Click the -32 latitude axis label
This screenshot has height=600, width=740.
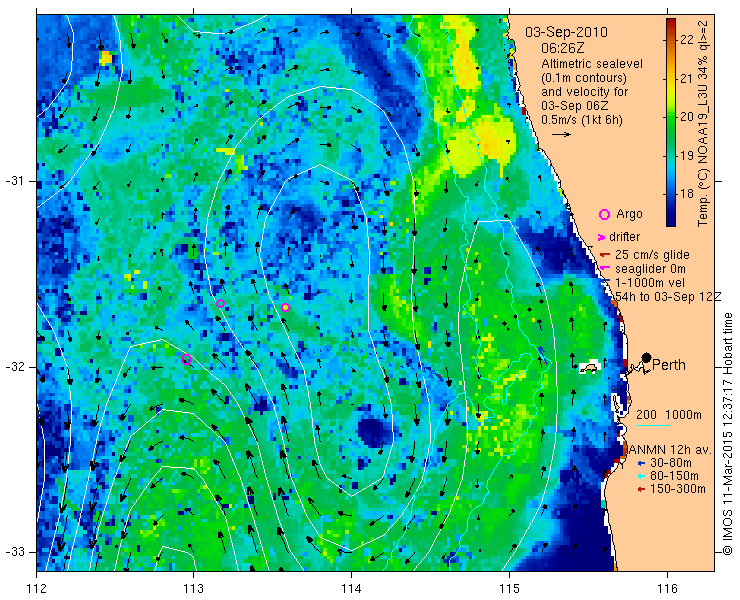tap(14, 367)
